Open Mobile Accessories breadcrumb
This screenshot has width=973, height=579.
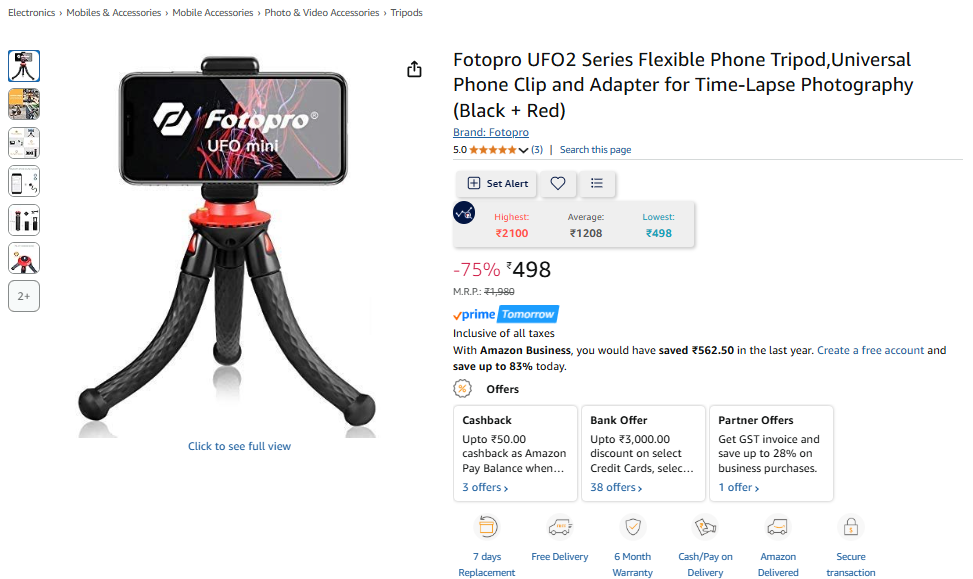coord(213,12)
